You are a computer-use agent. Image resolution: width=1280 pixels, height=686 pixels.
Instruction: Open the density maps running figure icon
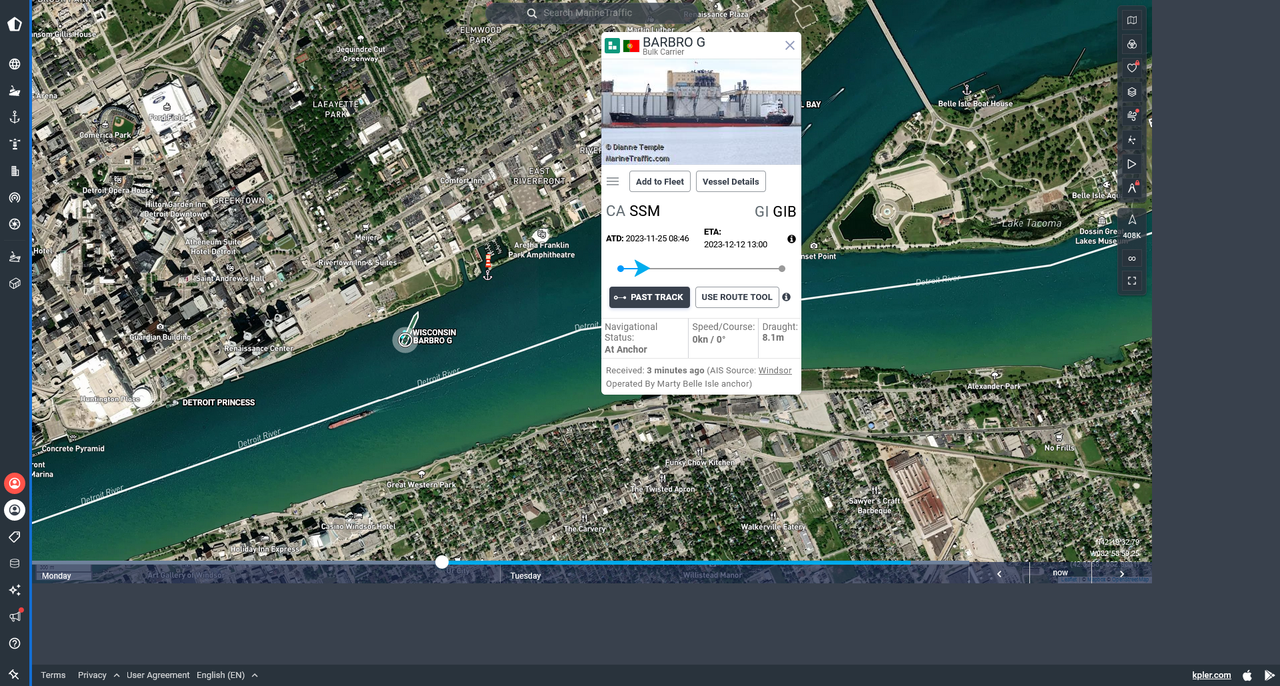1132,140
